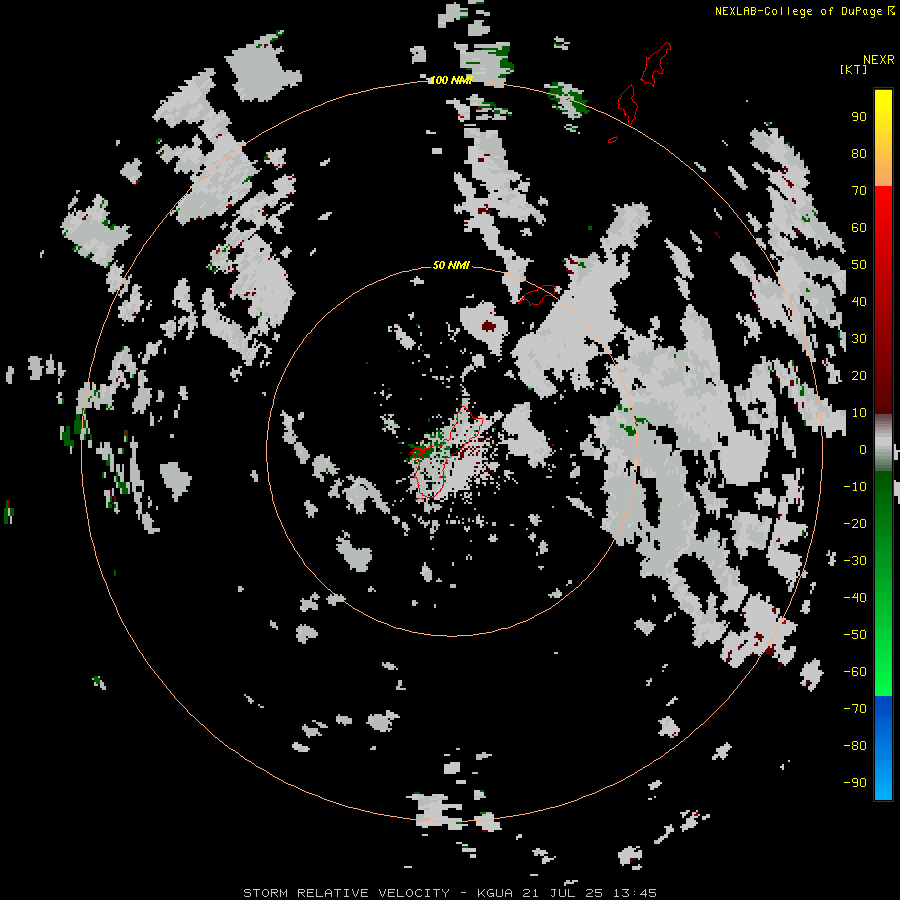Screen dimensions: 900x900
Task: Click the positive 60 scale value
Action: click(x=859, y=227)
